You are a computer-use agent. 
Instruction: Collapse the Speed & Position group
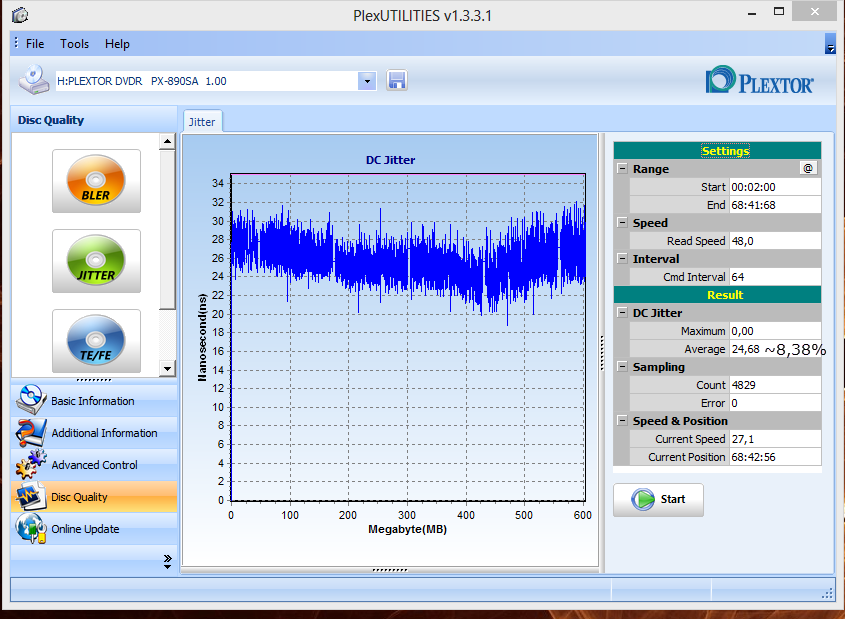click(622, 420)
